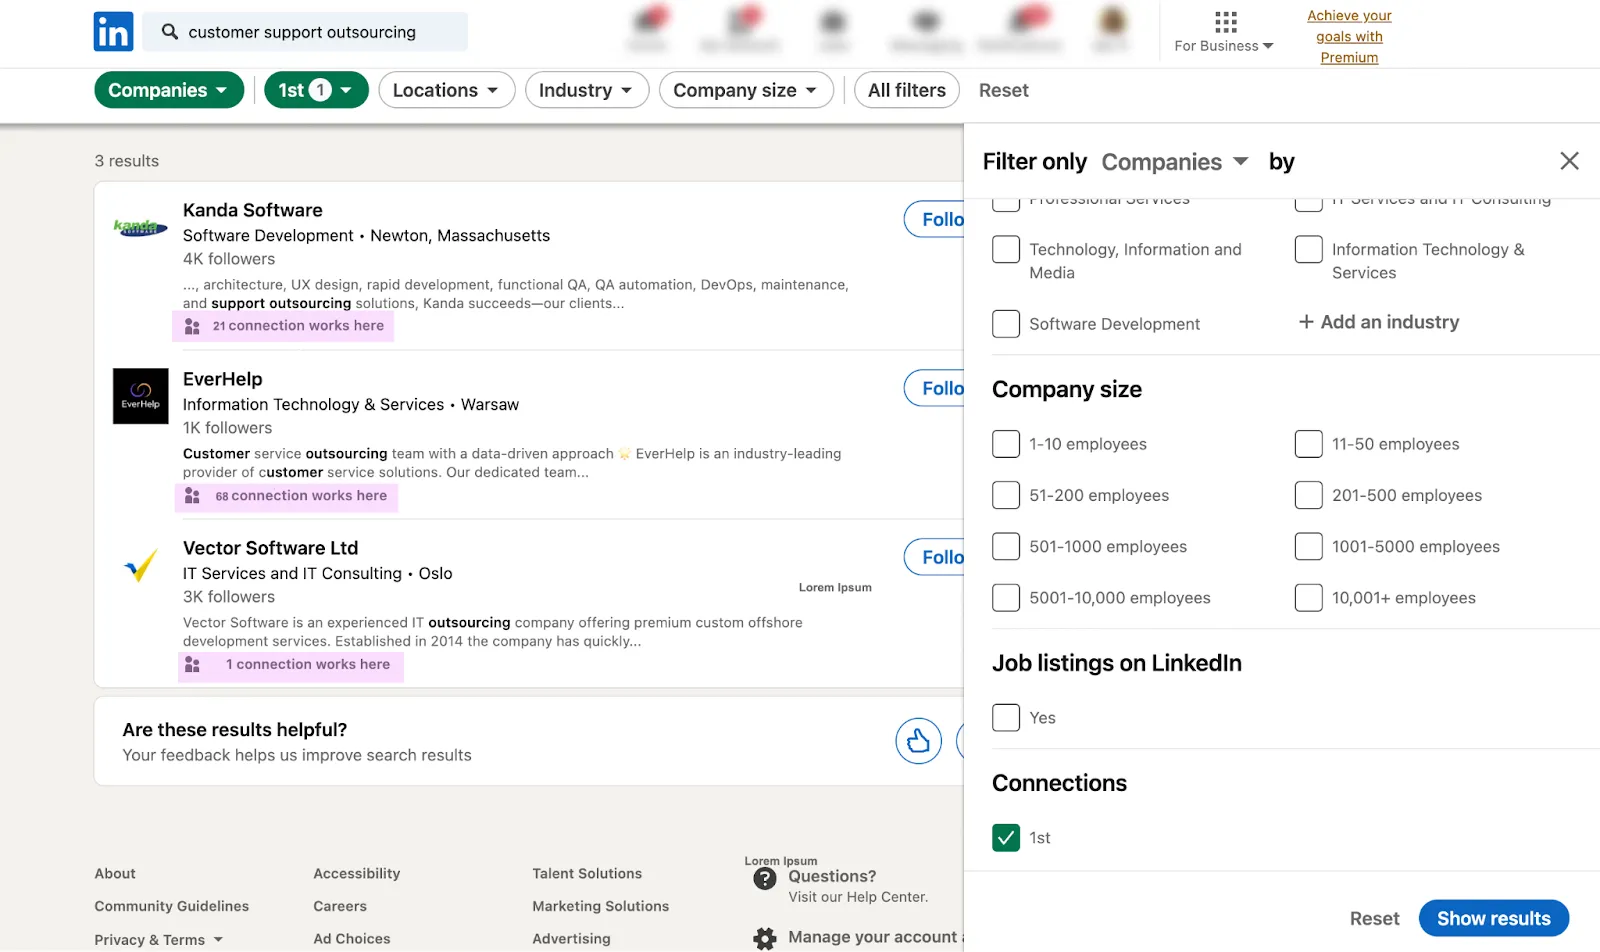
Task: Click the All filters button
Action: click(907, 90)
